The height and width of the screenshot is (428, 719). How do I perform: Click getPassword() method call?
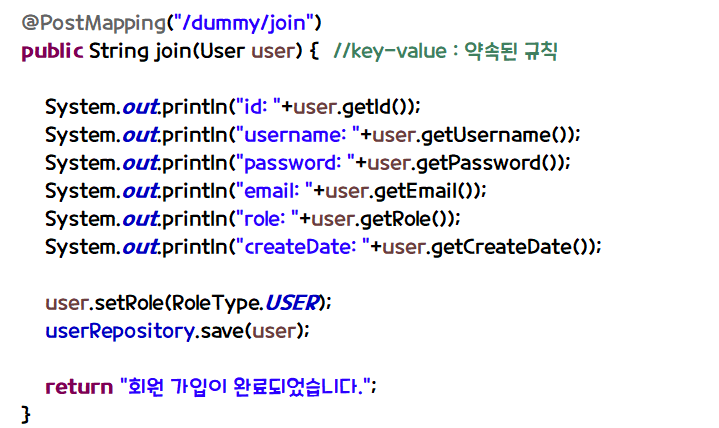pyautogui.click(x=490, y=163)
